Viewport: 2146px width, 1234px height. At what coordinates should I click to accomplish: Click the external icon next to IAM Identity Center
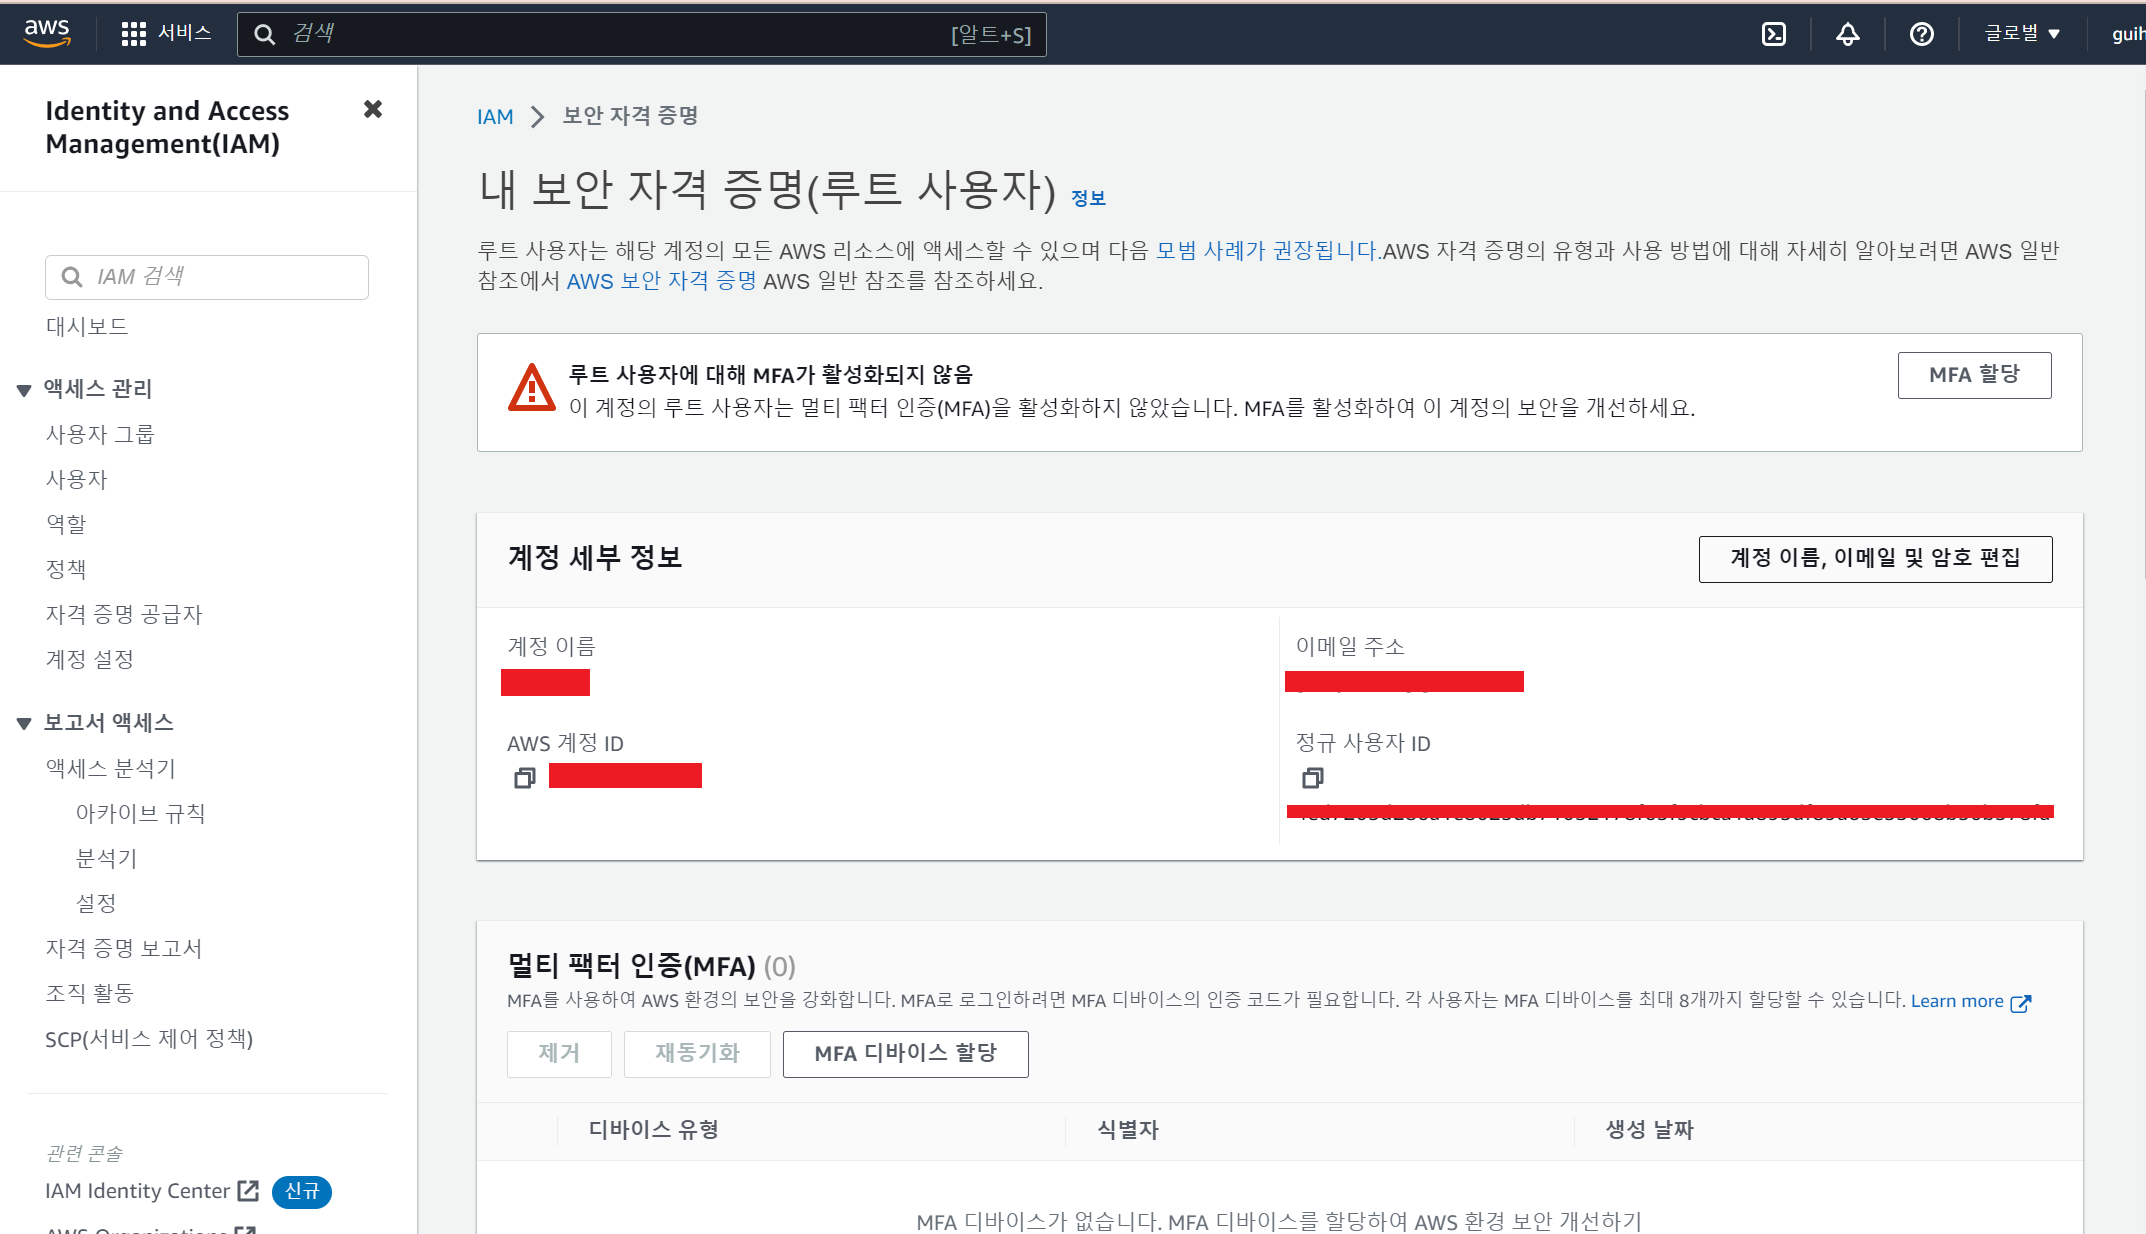coord(248,1191)
